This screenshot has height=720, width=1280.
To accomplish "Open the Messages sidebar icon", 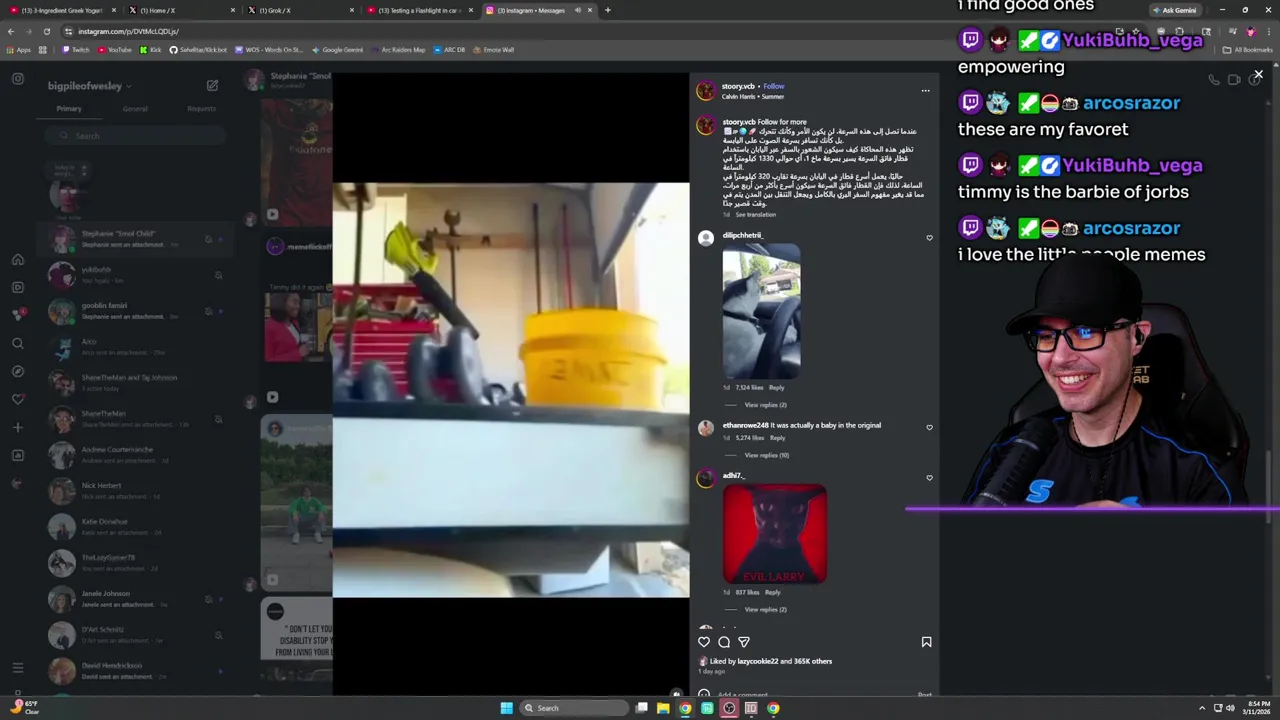I will pos(17,315).
